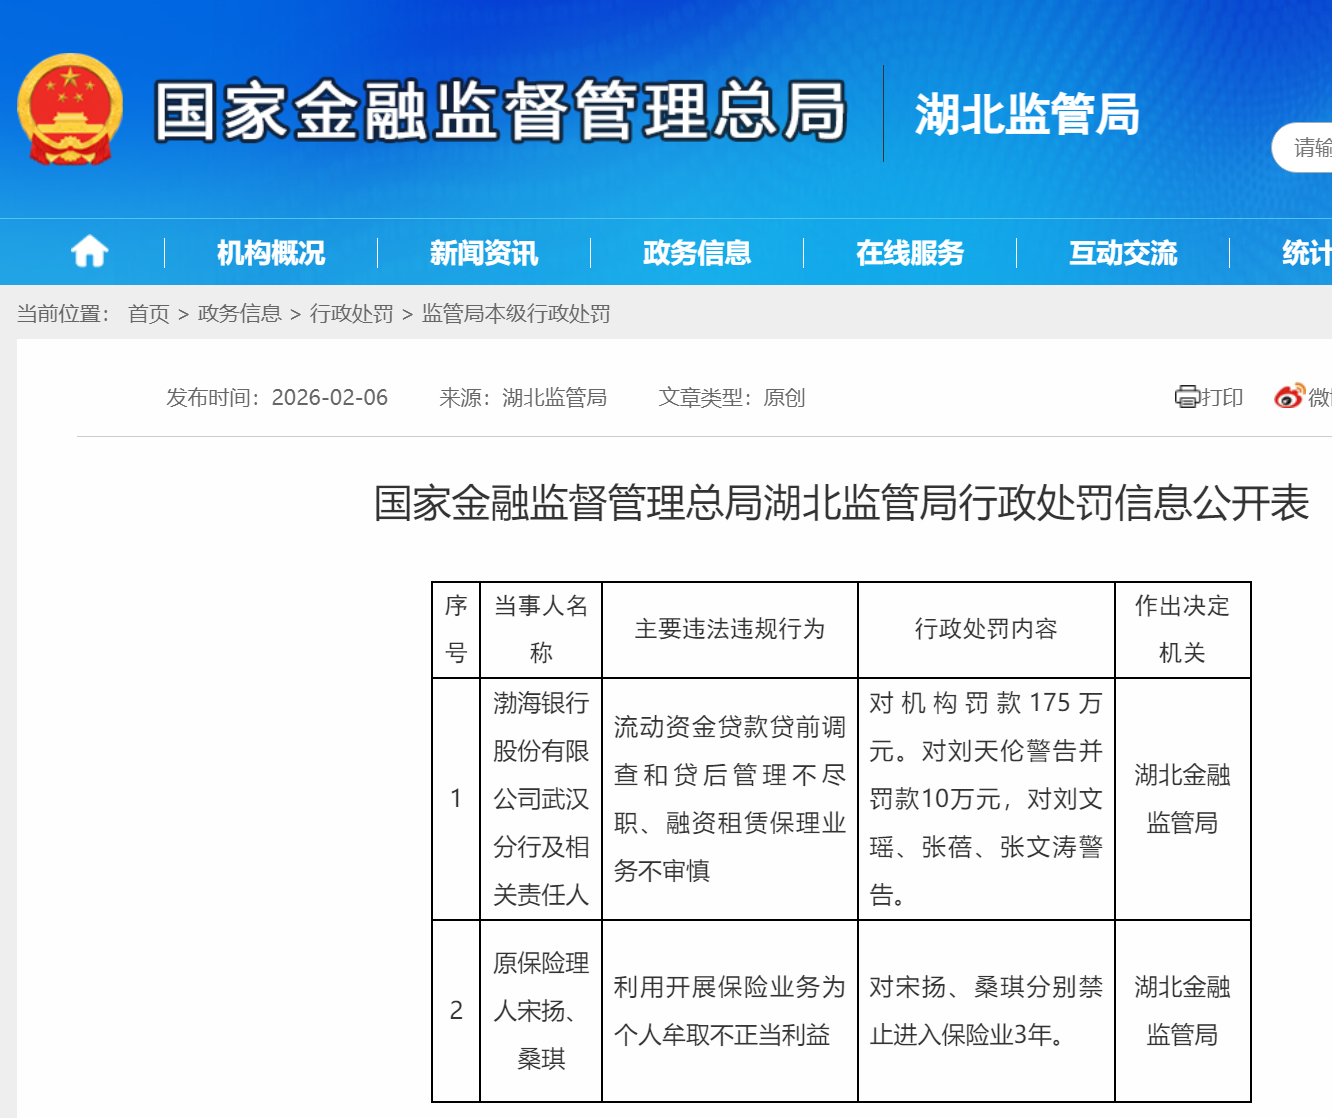Click the 渤海银行 party name table cell
The width and height of the screenshot is (1332, 1118).
point(541,799)
